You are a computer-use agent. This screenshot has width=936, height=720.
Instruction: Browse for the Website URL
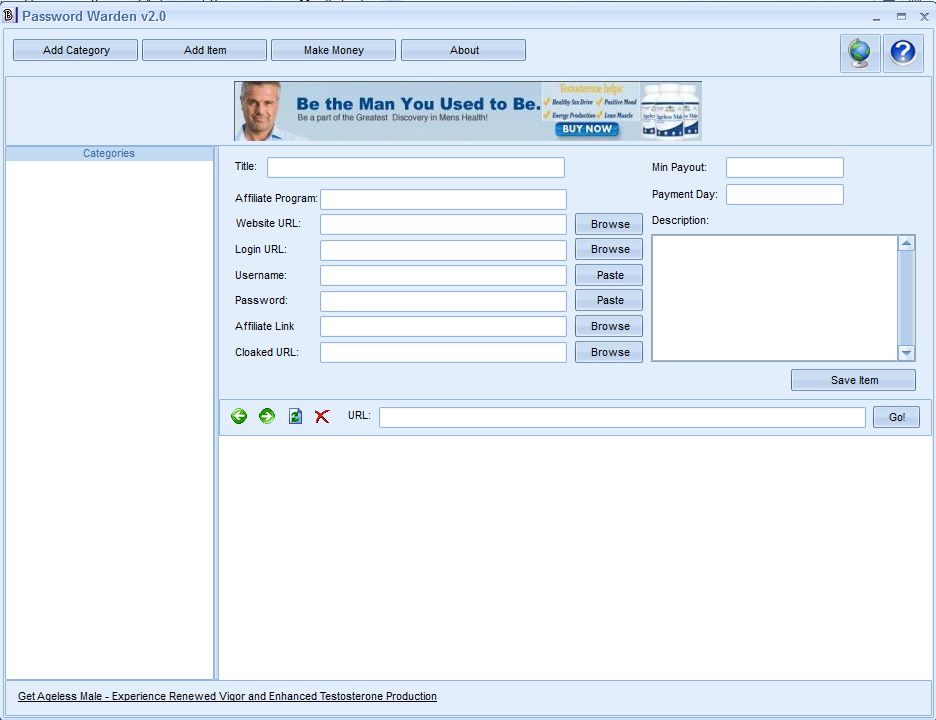click(x=609, y=224)
